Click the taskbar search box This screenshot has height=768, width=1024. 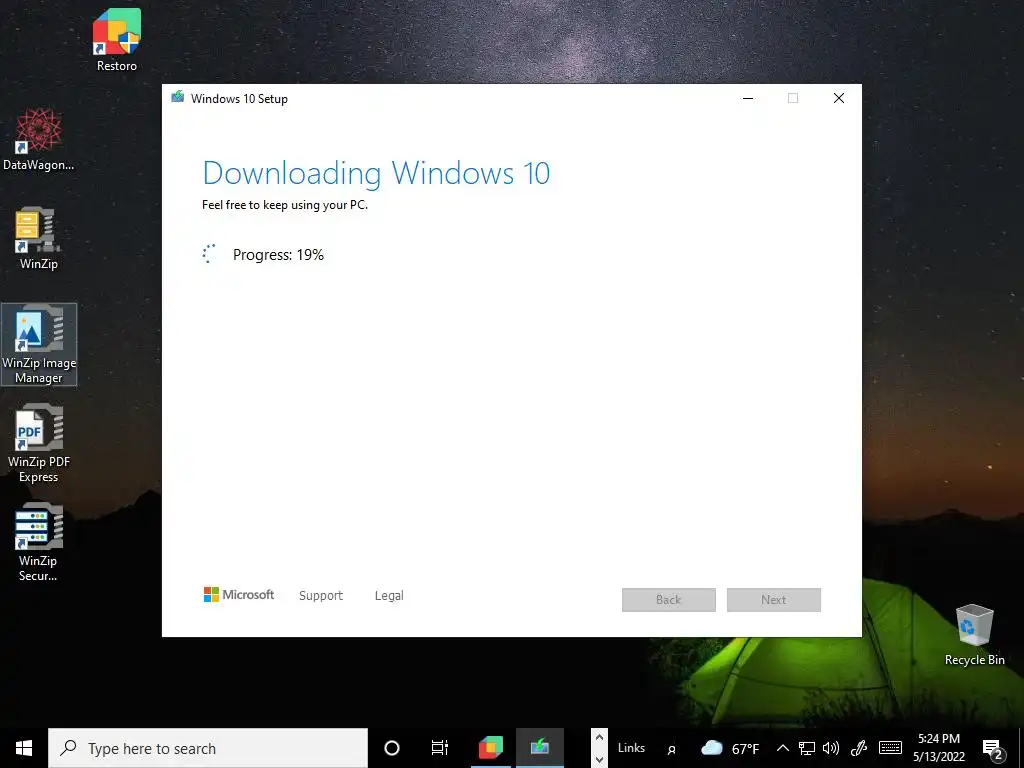tap(208, 748)
